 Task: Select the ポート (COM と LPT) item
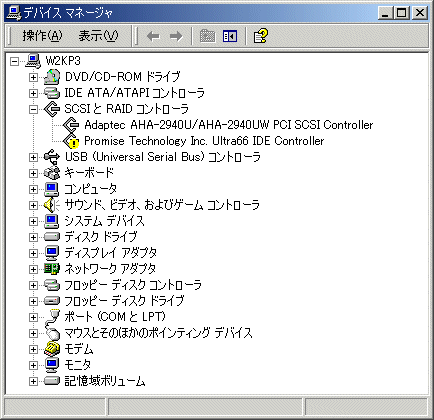coord(115,317)
